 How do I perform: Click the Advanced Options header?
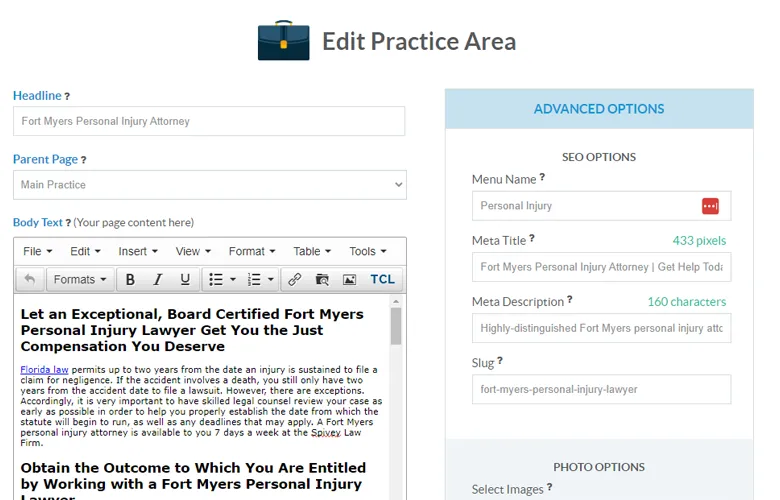click(x=599, y=109)
